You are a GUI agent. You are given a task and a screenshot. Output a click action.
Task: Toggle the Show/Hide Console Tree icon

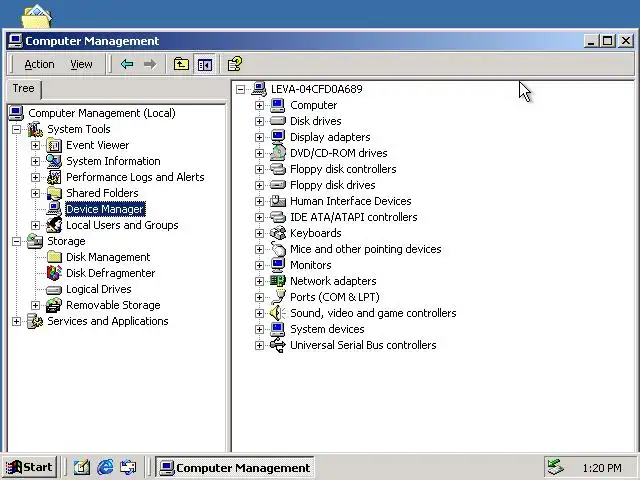(x=204, y=64)
